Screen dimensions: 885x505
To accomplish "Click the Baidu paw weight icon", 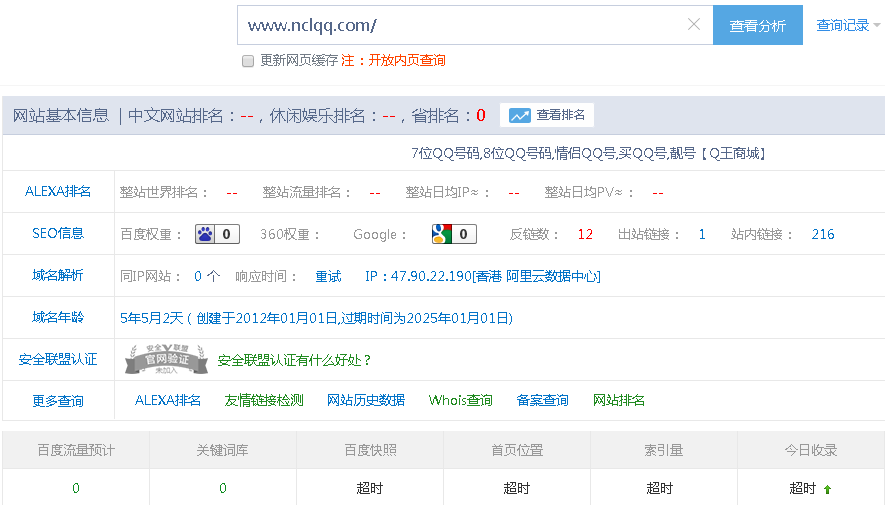I will point(206,235).
